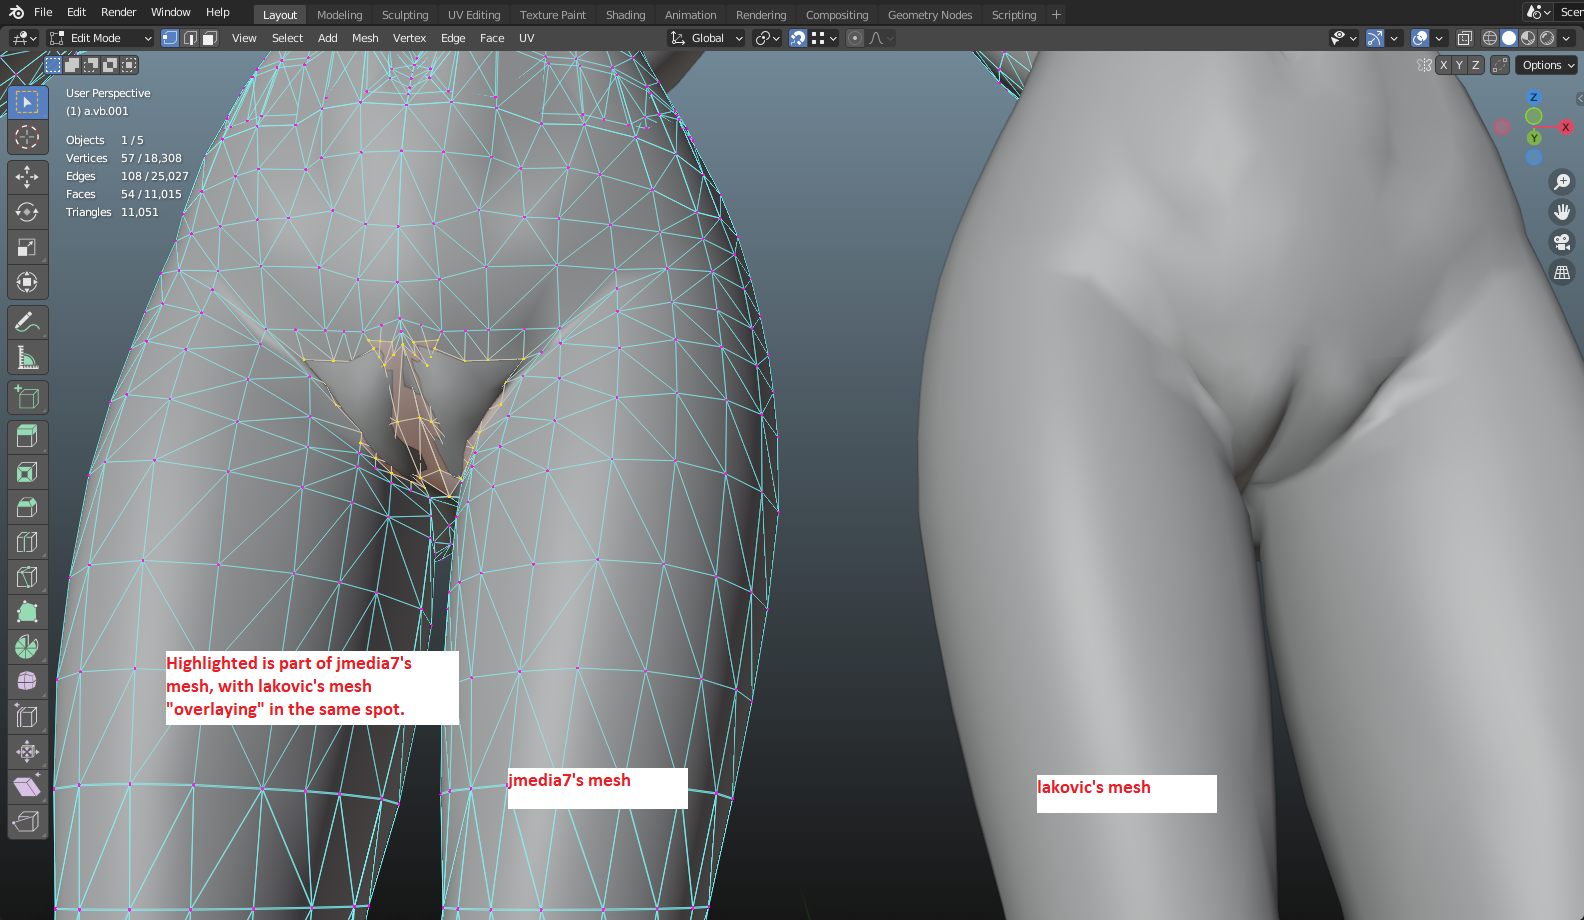The image size is (1584, 920).
Task: Toggle snapping magnet button
Action: click(798, 38)
